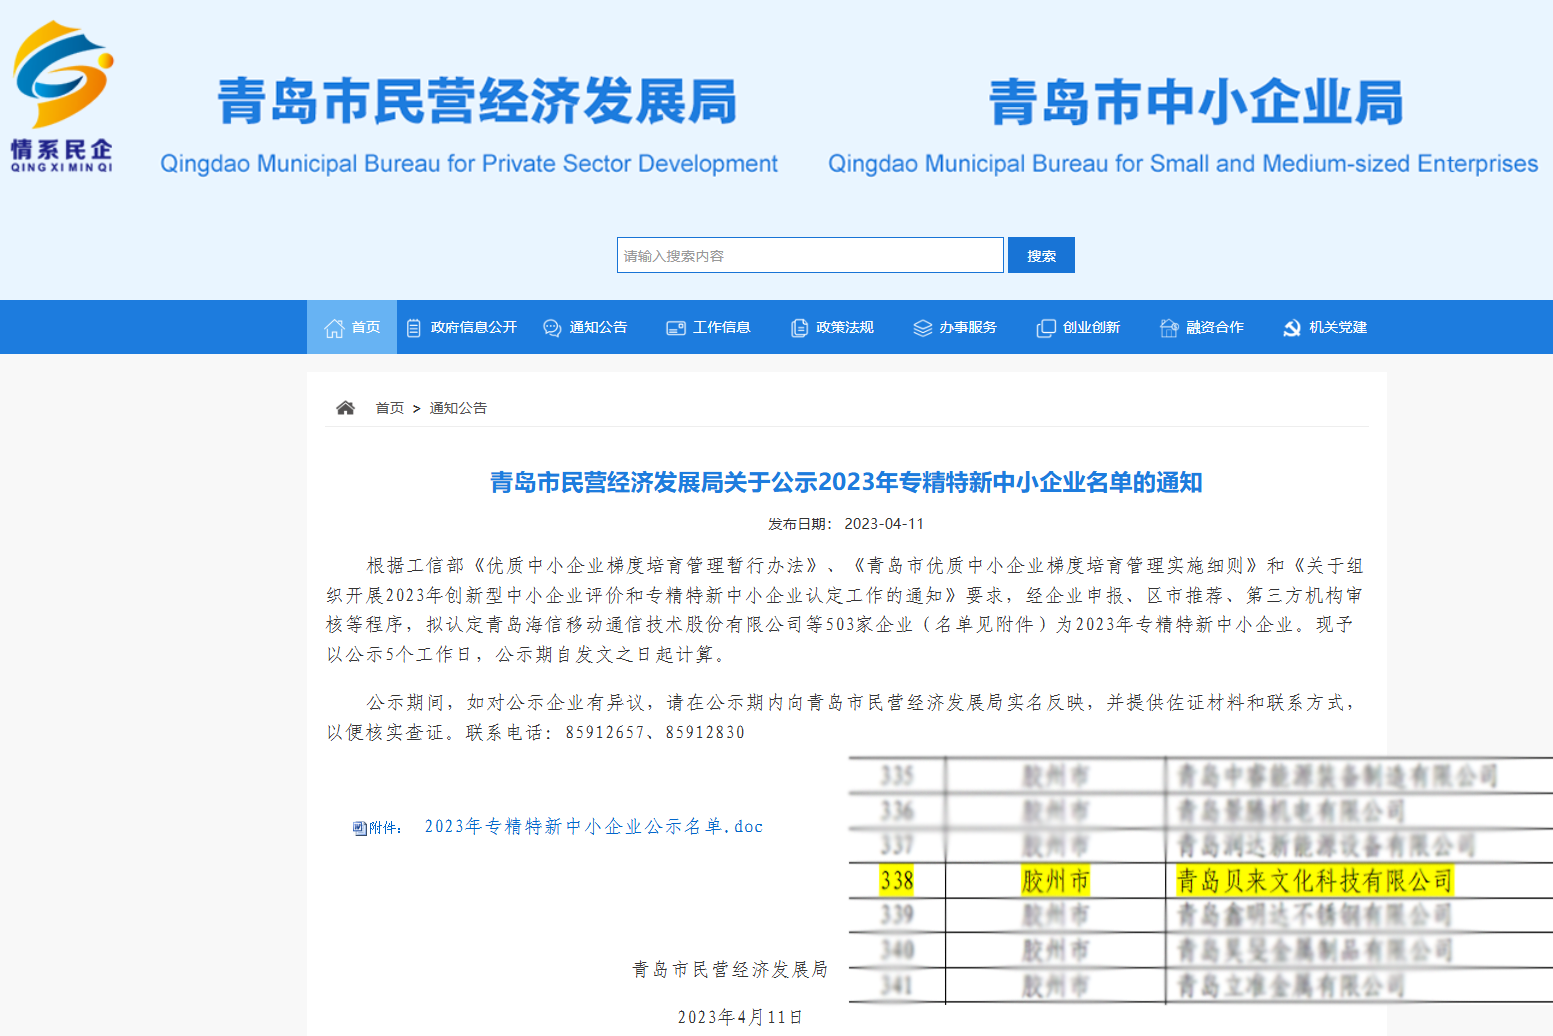
Task: Click the 机关党建 megaphone icon
Action: [1291, 327]
